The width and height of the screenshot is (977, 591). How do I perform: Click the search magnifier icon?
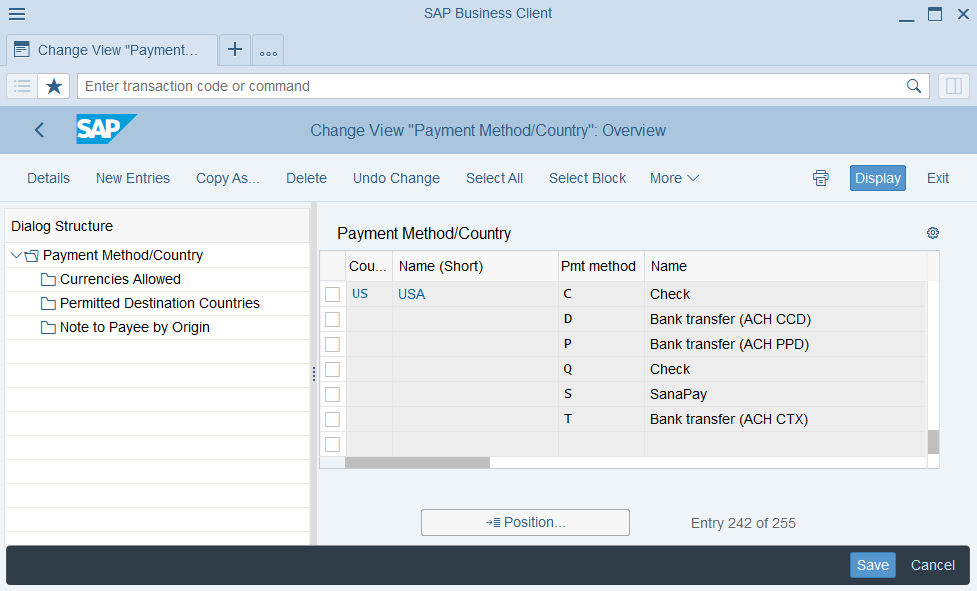pos(913,86)
